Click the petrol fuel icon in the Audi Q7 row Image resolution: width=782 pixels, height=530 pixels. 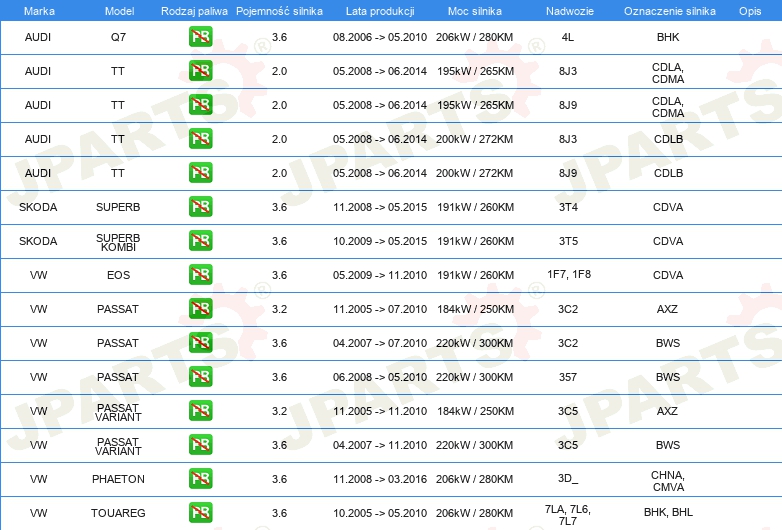tap(200, 37)
